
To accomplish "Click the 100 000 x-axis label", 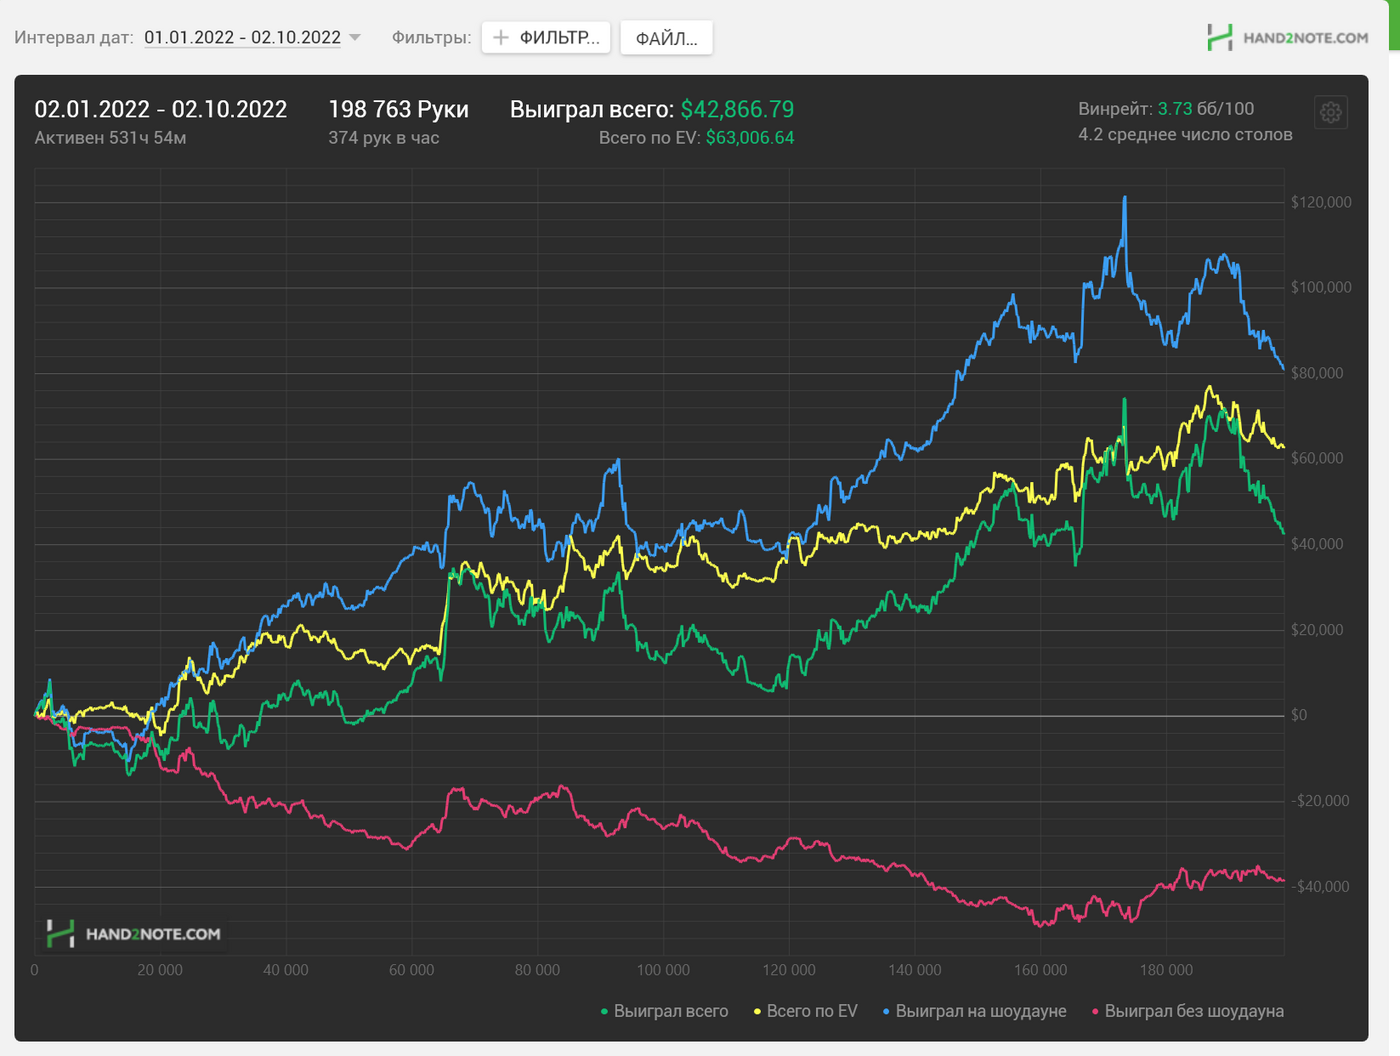I will pyautogui.click(x=663, y=970).
